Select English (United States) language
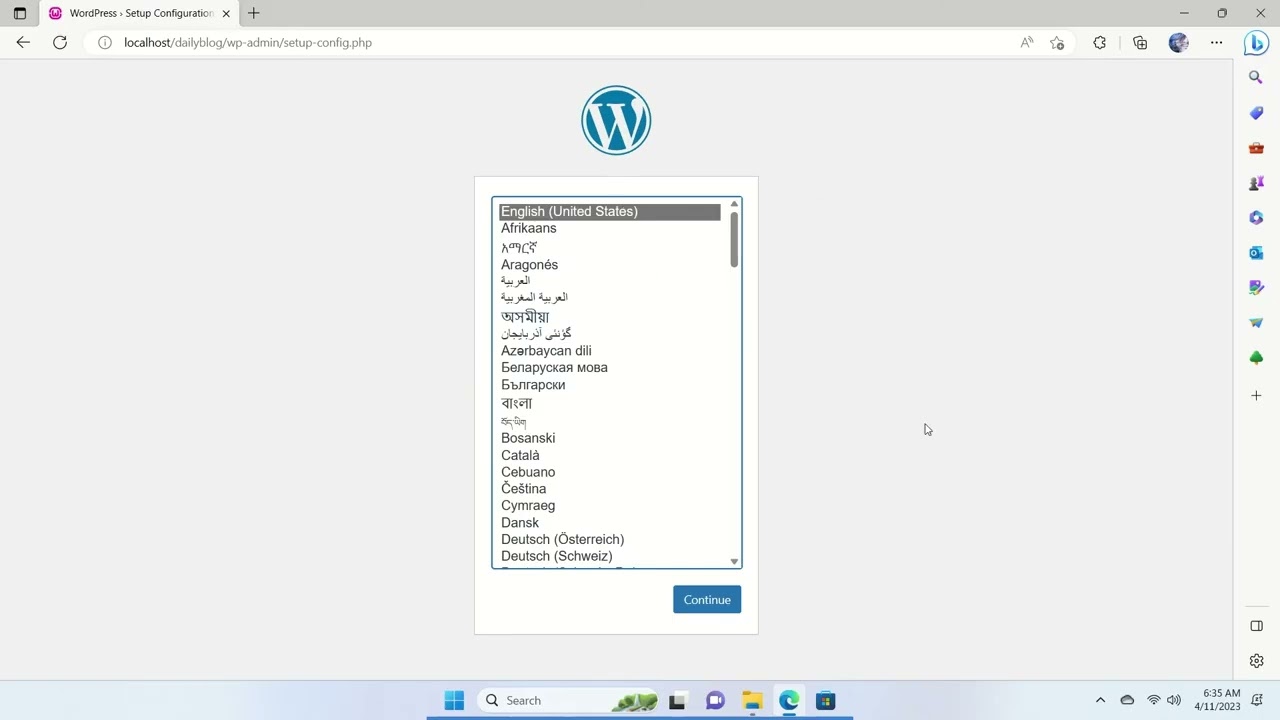The image size is (1280, 720). (610, 212)
